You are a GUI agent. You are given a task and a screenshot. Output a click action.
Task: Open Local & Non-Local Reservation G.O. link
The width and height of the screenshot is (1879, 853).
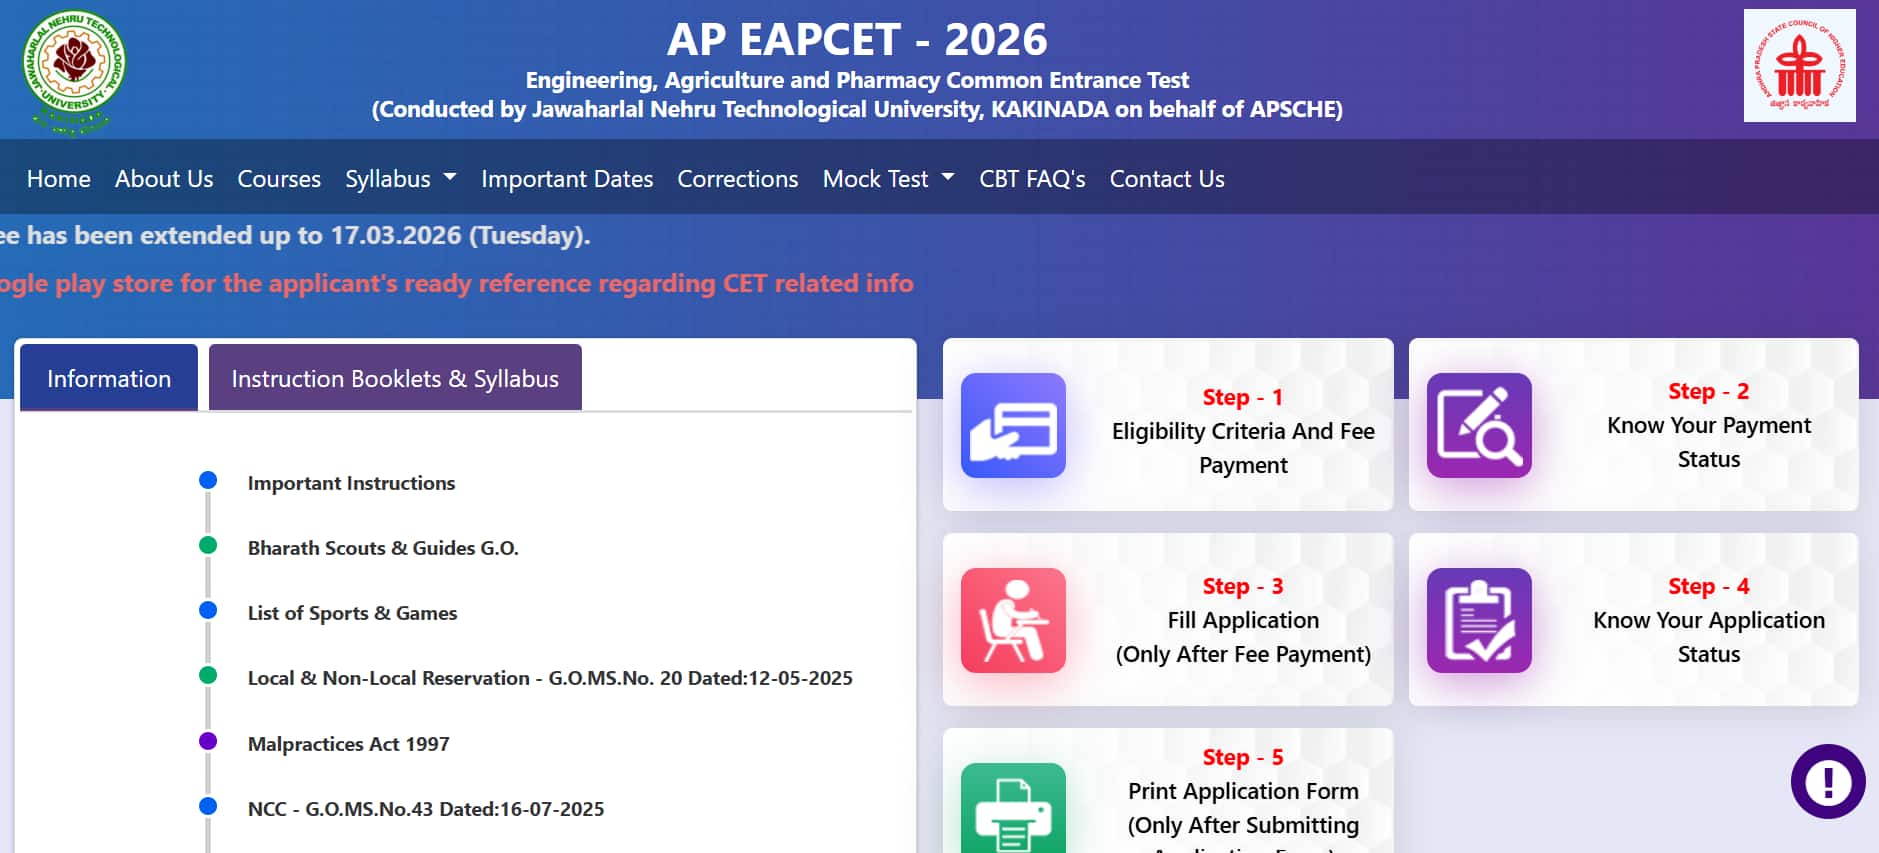550,678
